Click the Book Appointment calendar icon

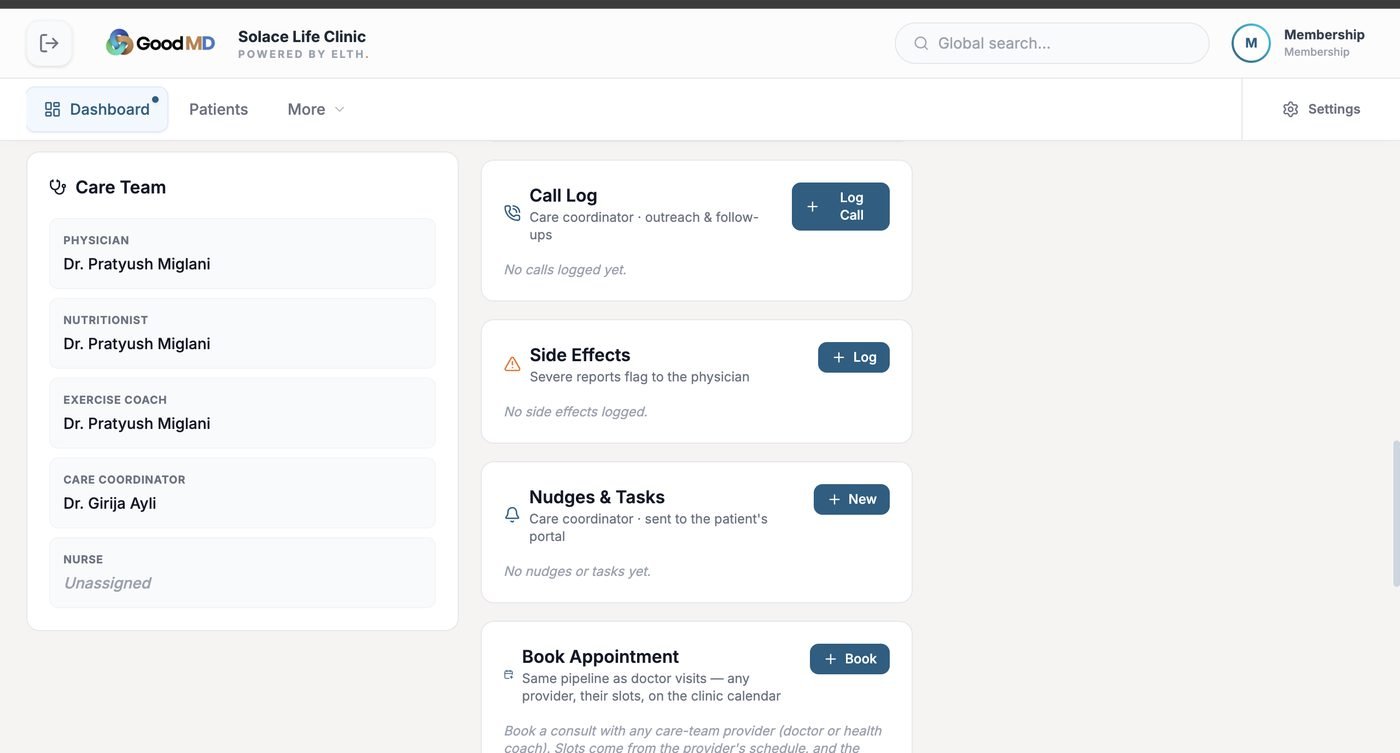tap(509, 675)
